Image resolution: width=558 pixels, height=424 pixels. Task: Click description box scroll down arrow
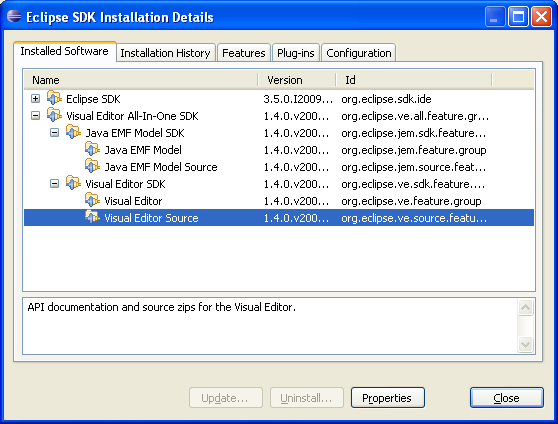coord(526,344)
